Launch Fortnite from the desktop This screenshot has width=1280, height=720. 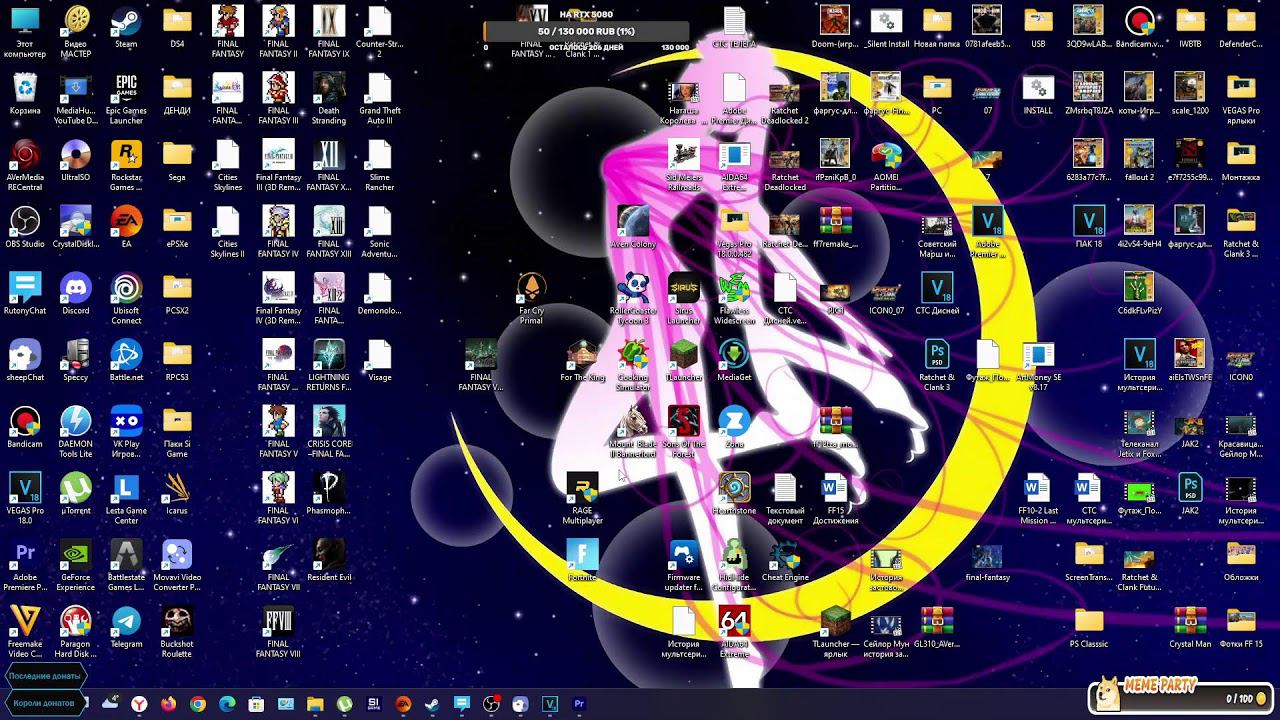point(582,561)
